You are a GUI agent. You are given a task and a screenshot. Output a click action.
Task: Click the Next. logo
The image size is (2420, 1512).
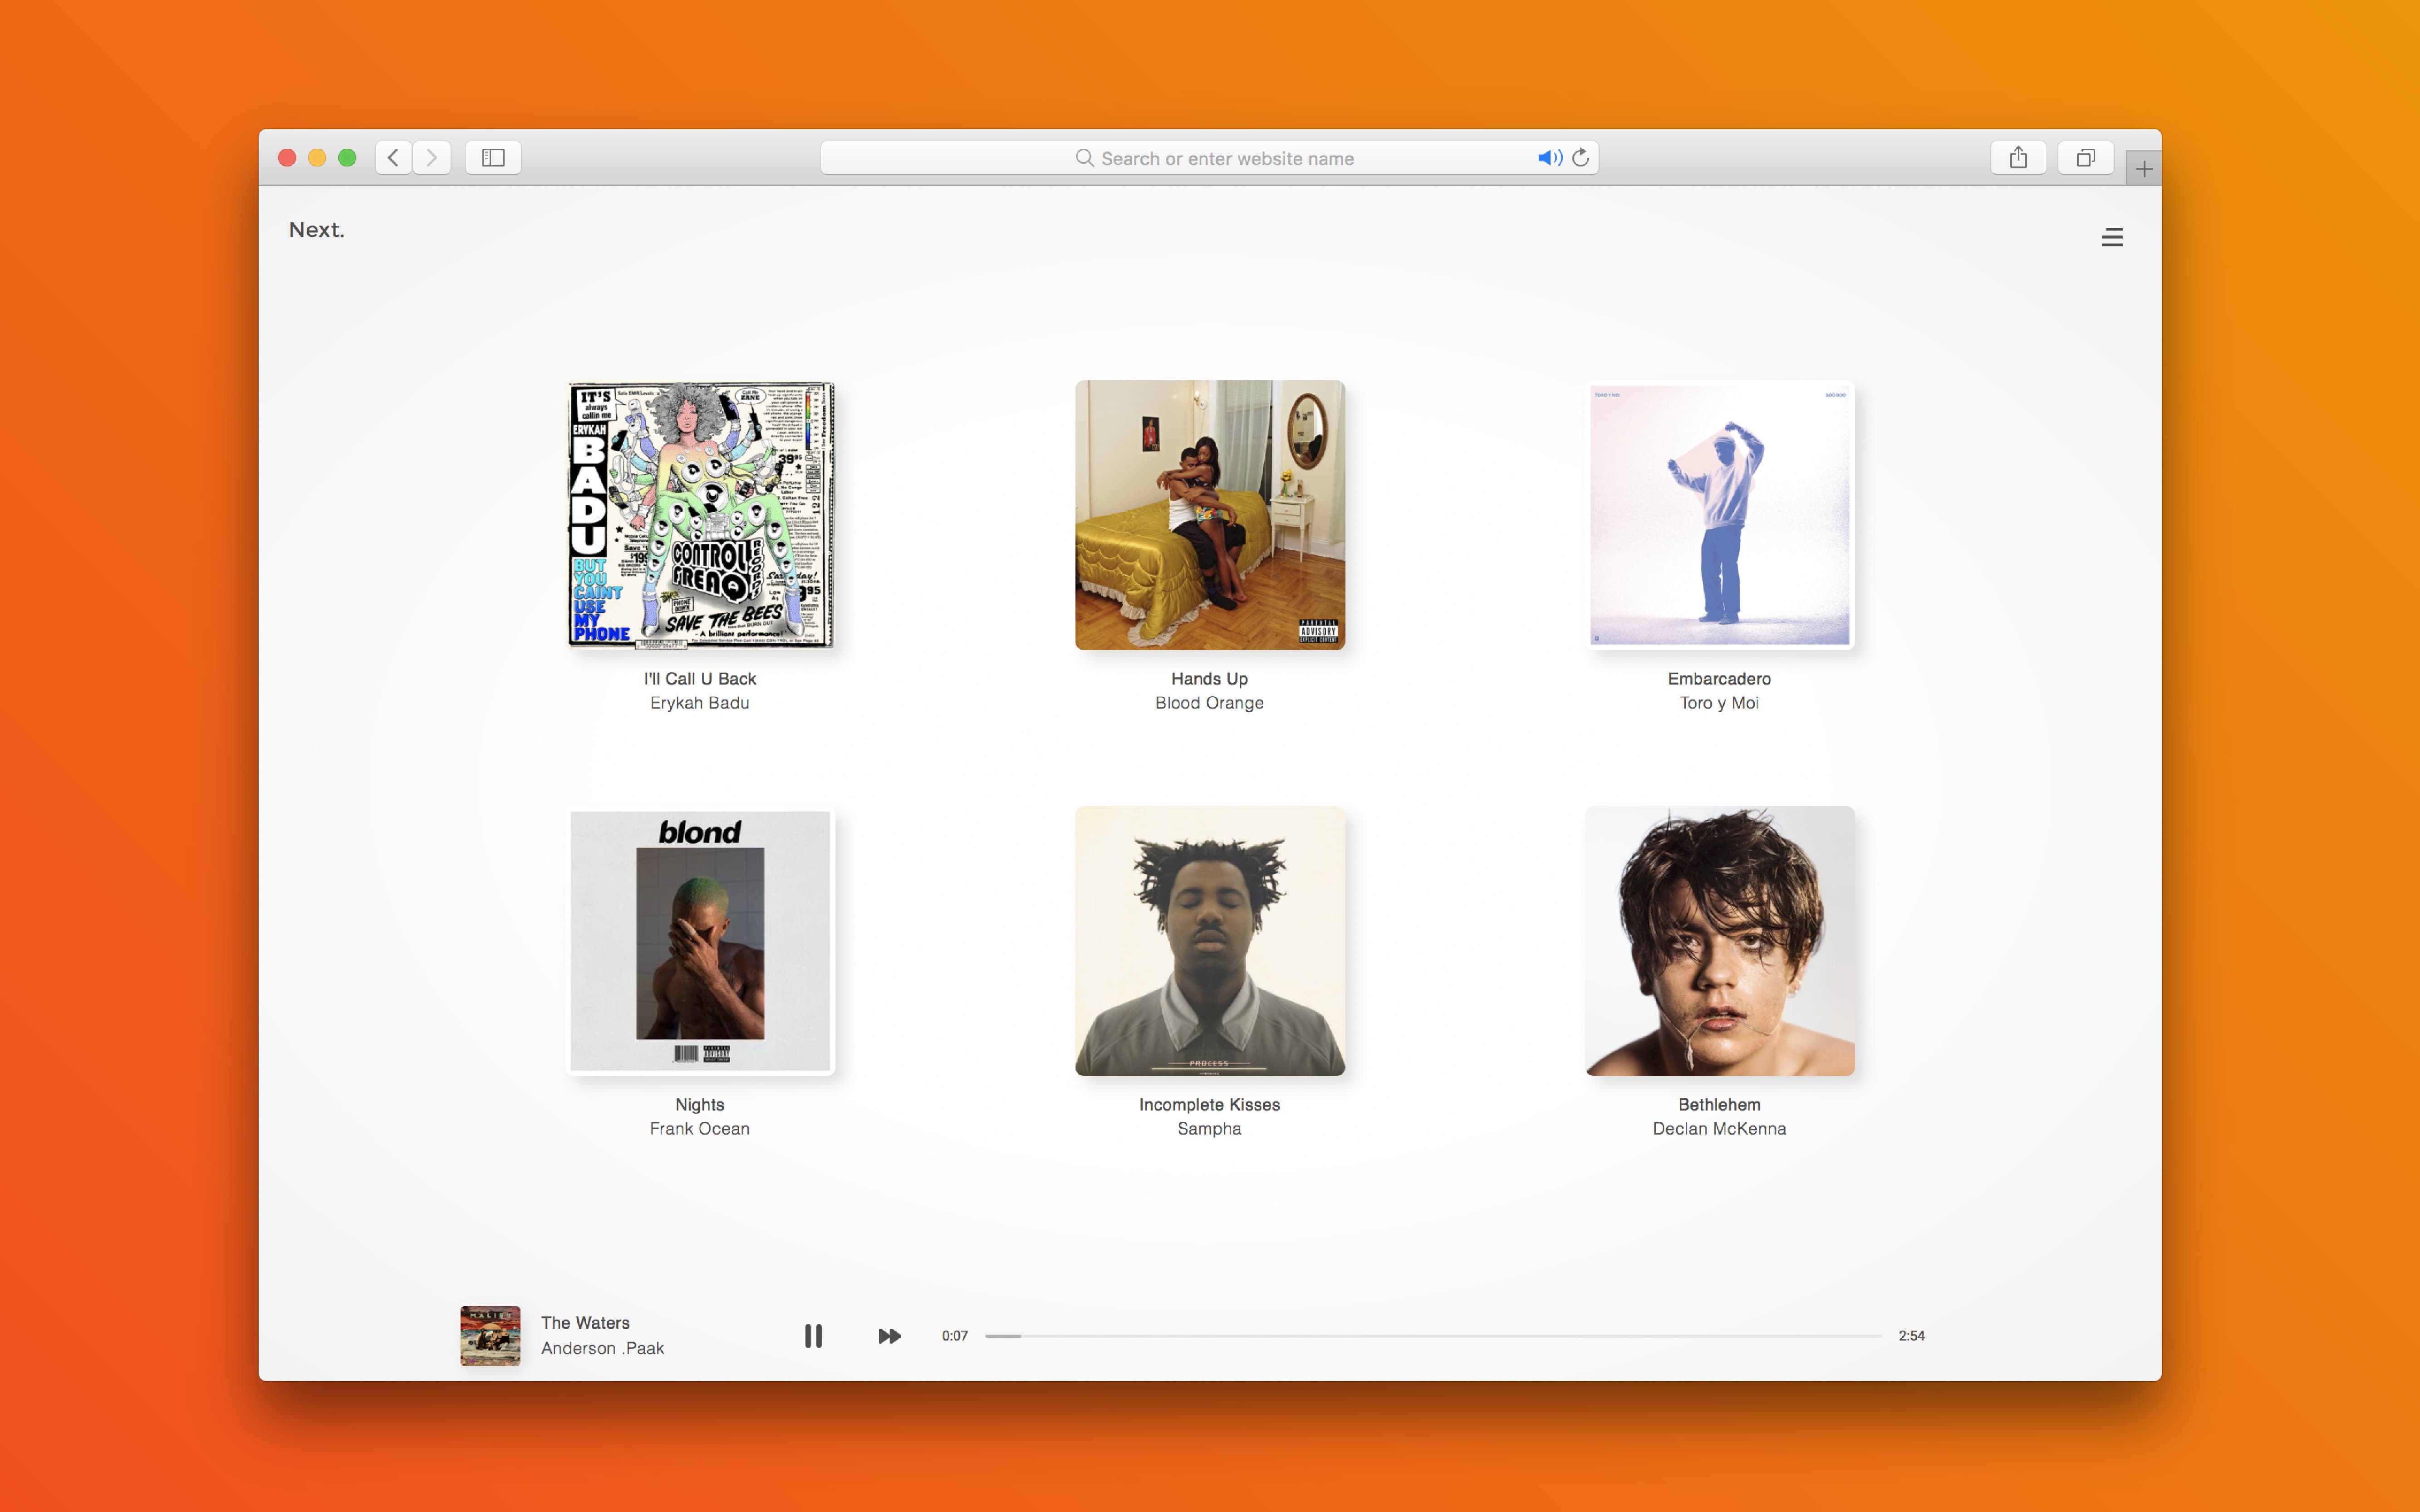pos(317,230)
